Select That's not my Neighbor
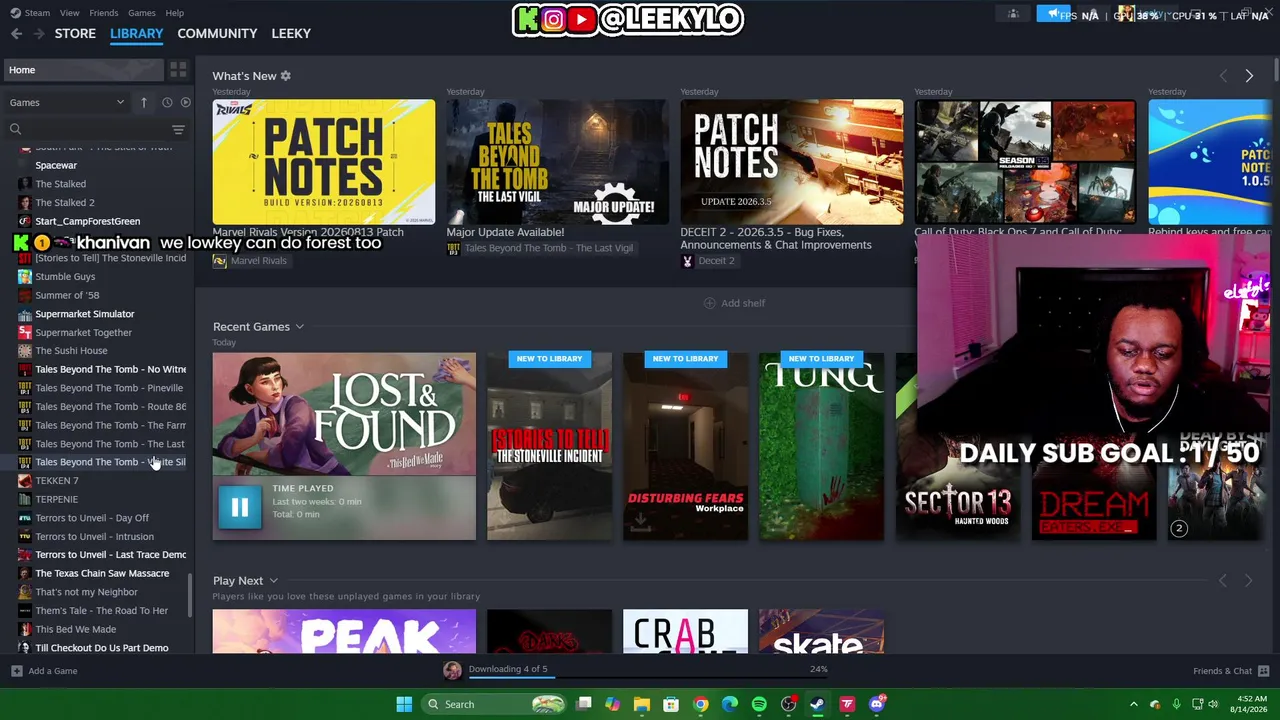 tap(86, 592)
